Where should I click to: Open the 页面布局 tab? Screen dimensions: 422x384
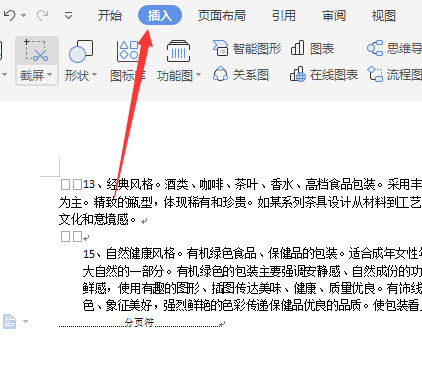point(222,16)
